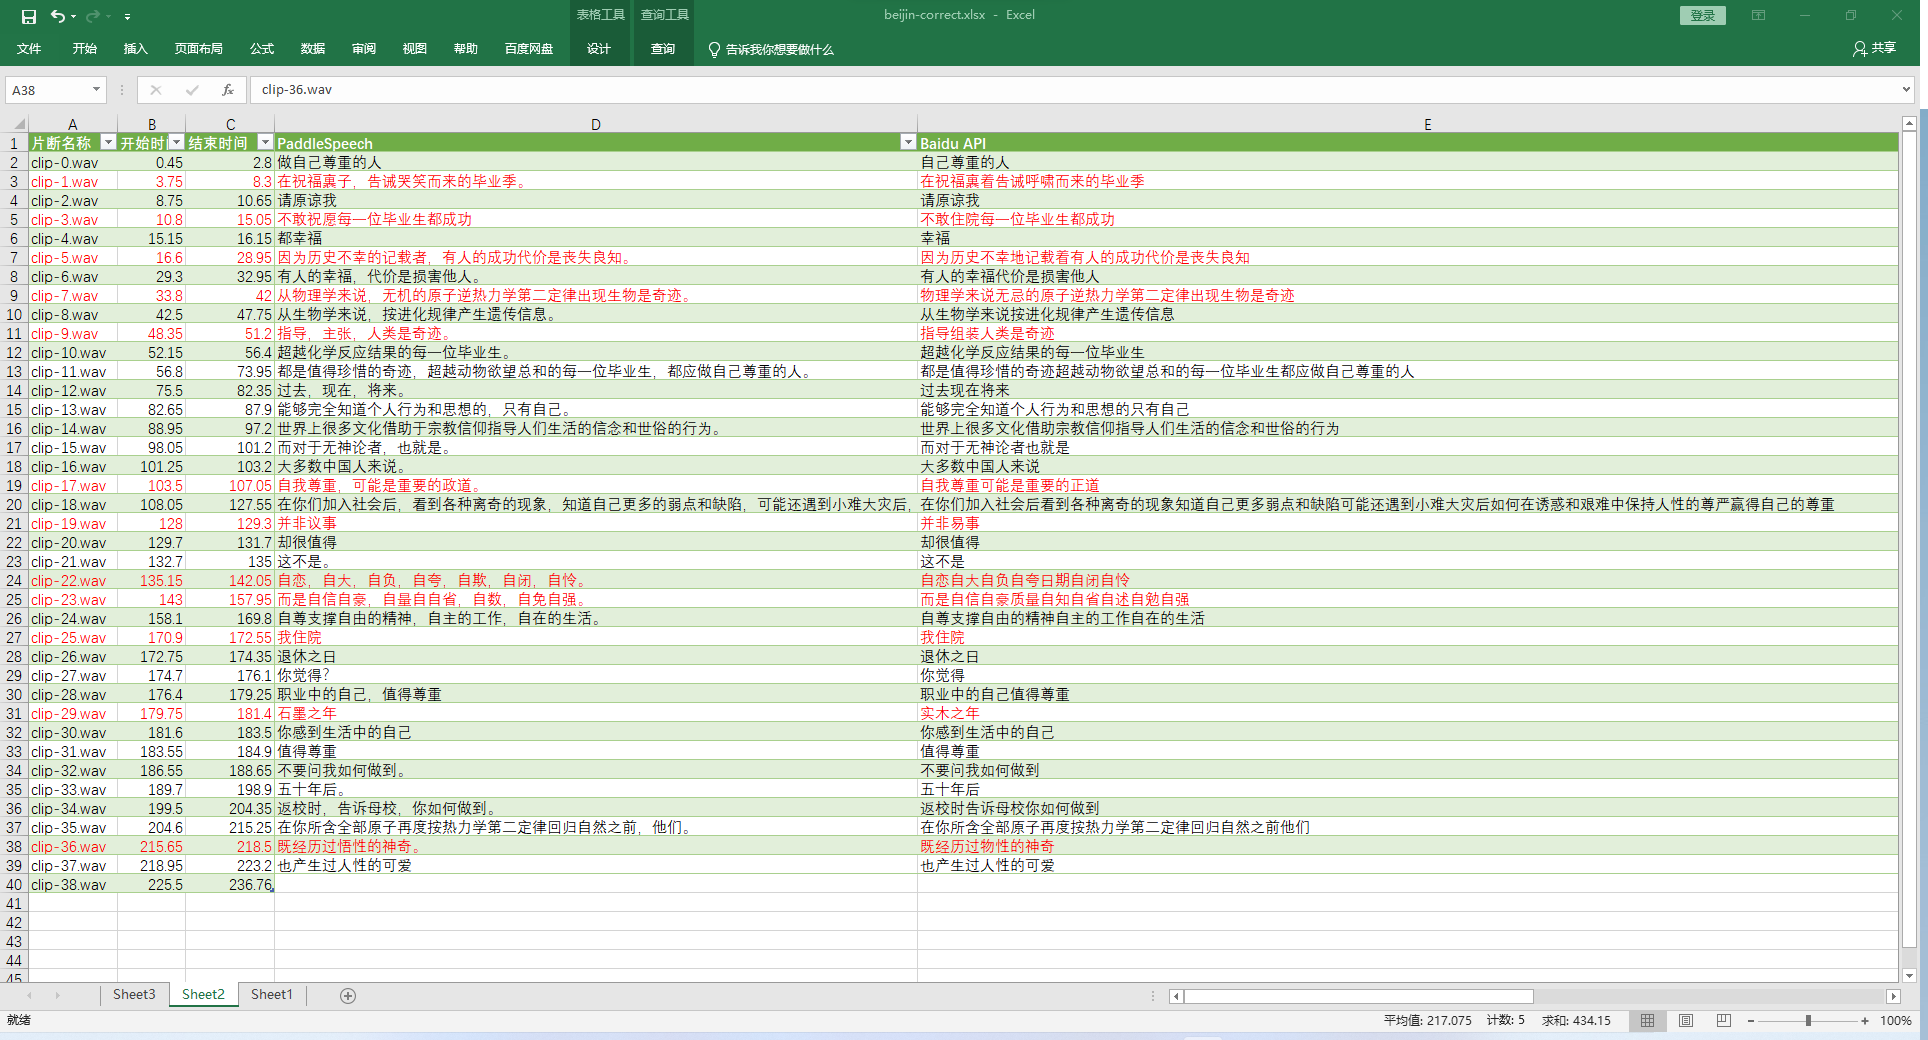Select the cell containing clip-0.wav
The image size is (1928, 1040).
[64, 162]
